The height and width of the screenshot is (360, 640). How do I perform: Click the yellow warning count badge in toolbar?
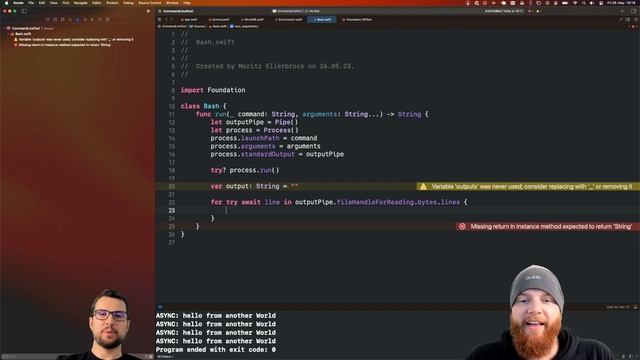point(538,11)
